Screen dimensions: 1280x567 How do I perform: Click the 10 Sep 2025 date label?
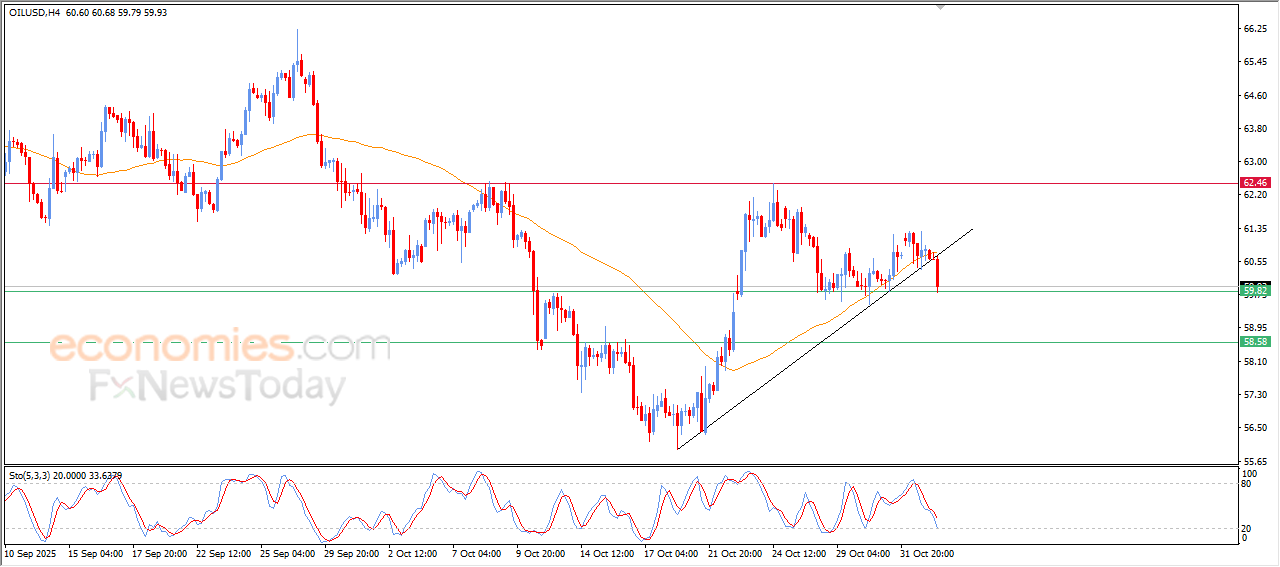[x=30, y=552]
